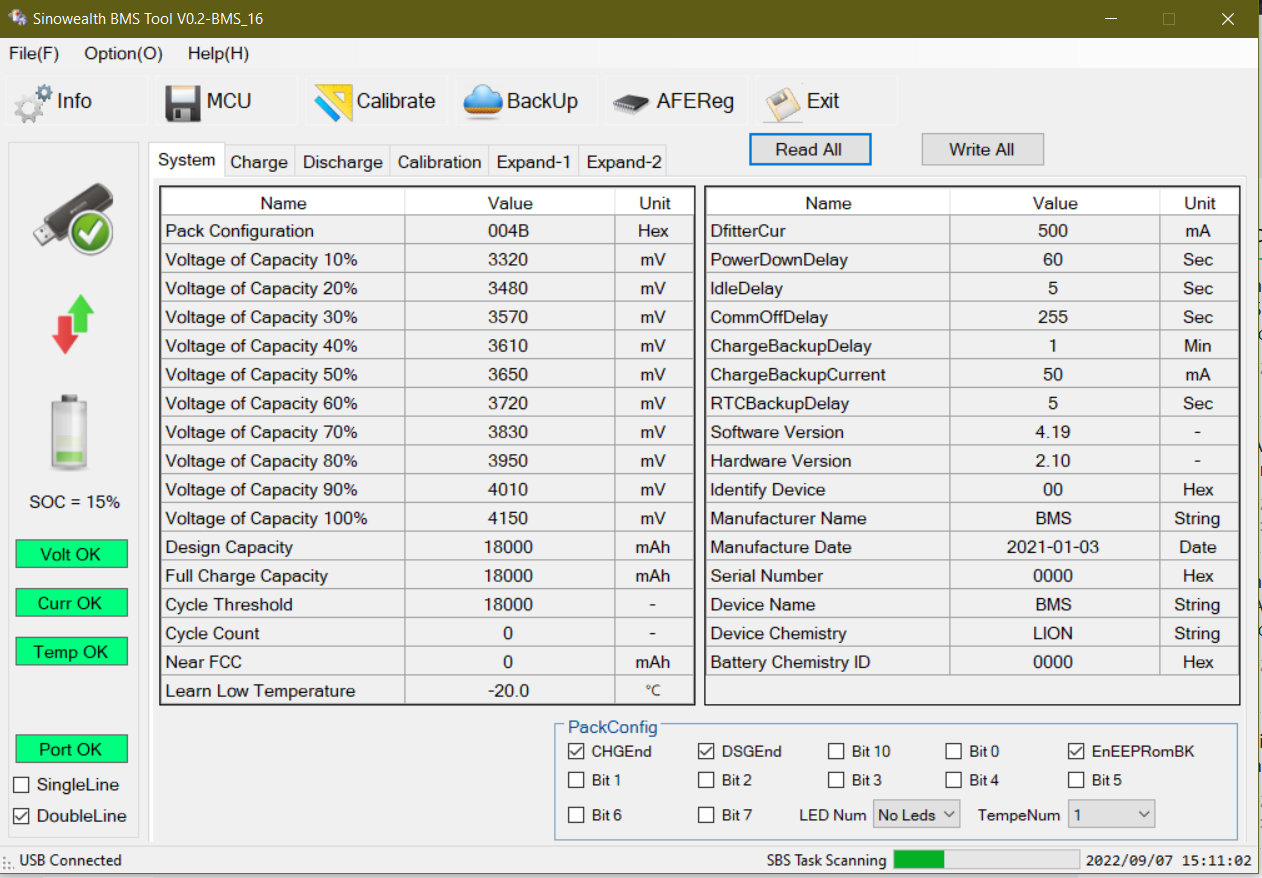The width and height of the screenshot is (1262, 878).
Task: Uncheck the DSGEnd option in PackConfig
Action: tap(706, 751)
